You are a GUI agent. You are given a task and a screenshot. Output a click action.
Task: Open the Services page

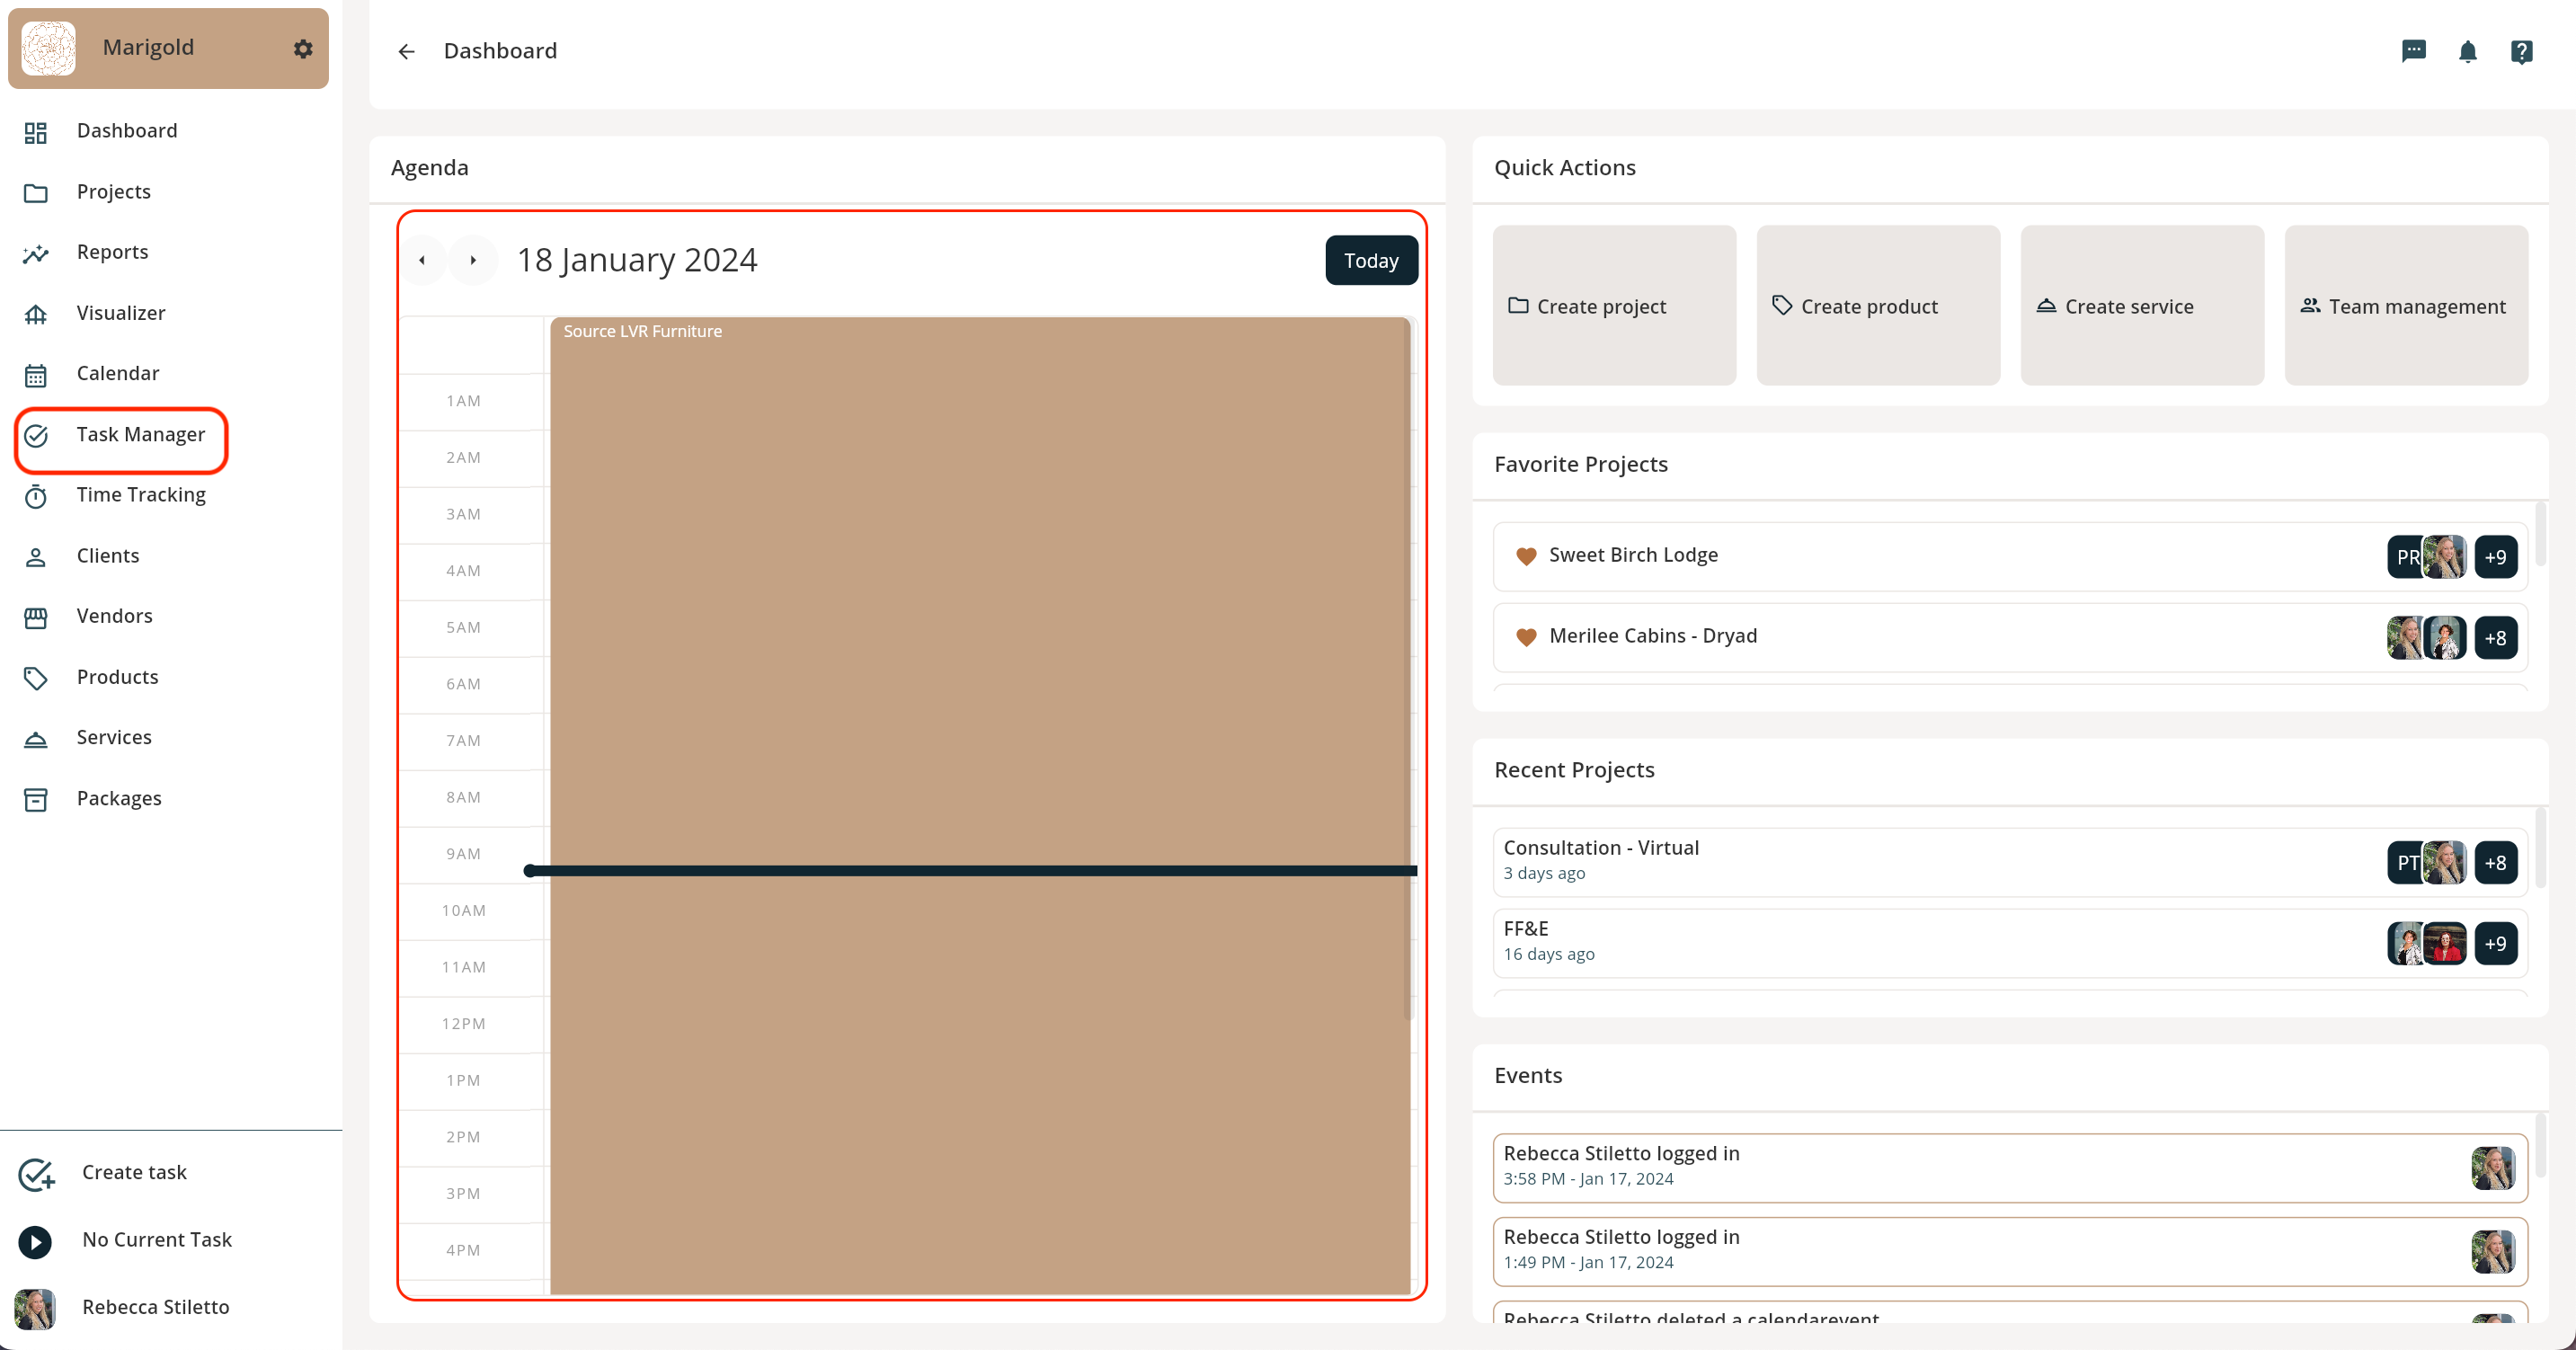tap(113, 737)
